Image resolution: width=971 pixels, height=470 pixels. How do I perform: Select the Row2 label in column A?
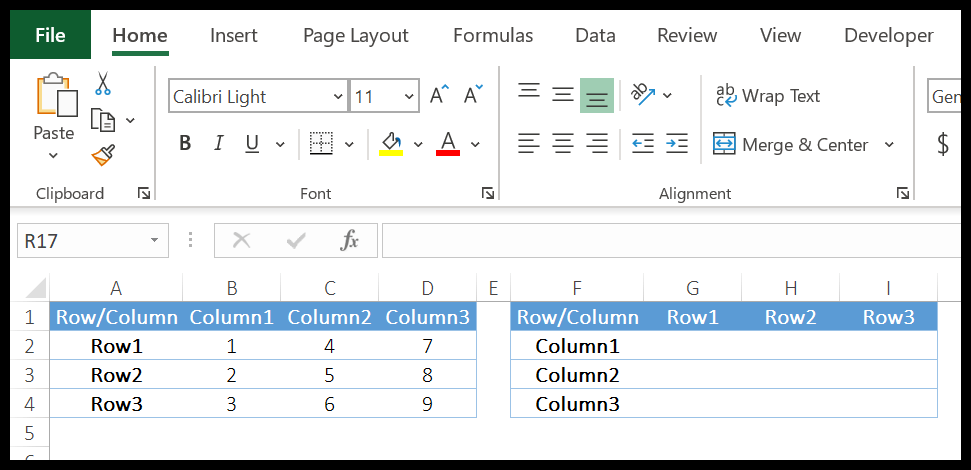coord(116,375)
